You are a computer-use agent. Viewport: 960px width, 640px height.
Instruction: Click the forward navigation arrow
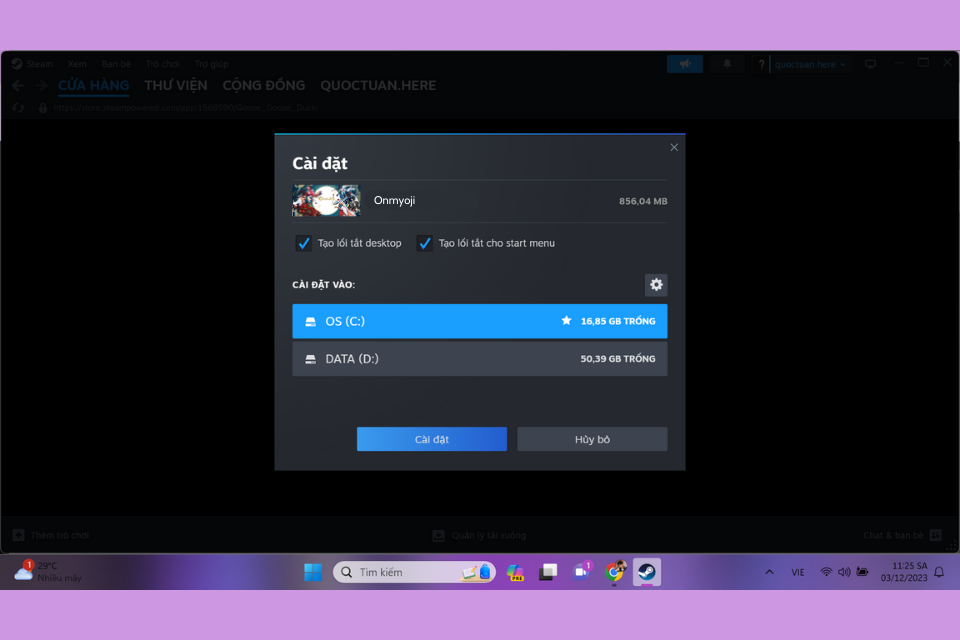[x=41, y=86]
